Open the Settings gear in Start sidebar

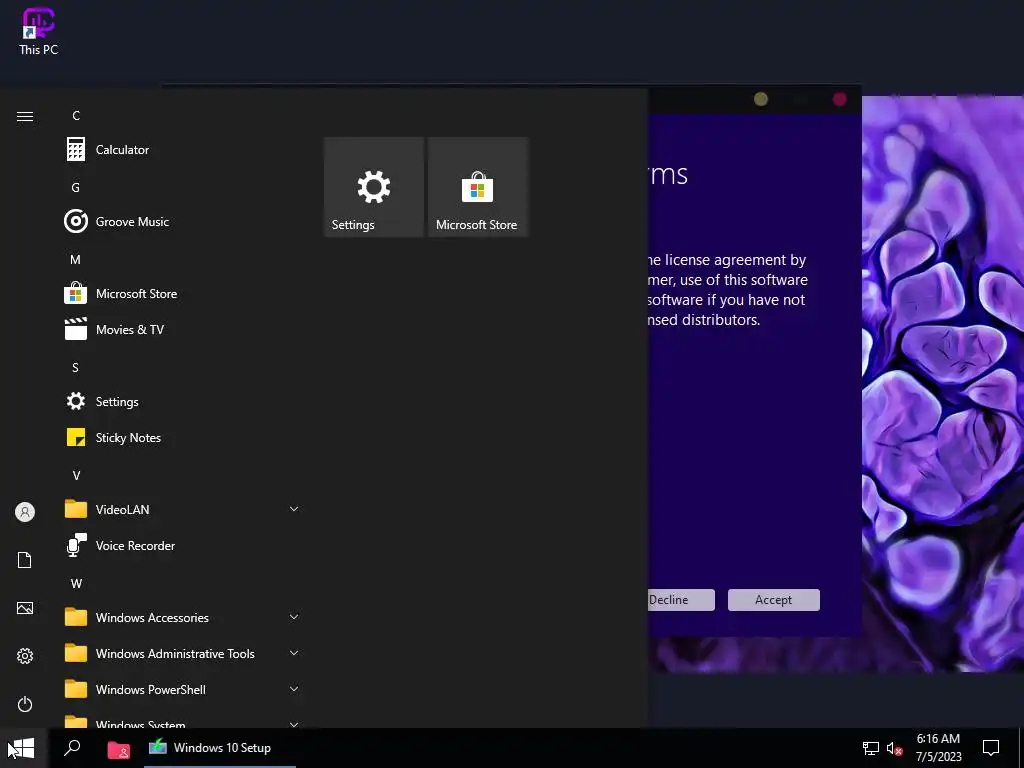pyautogui.click(x=25, y=656)
